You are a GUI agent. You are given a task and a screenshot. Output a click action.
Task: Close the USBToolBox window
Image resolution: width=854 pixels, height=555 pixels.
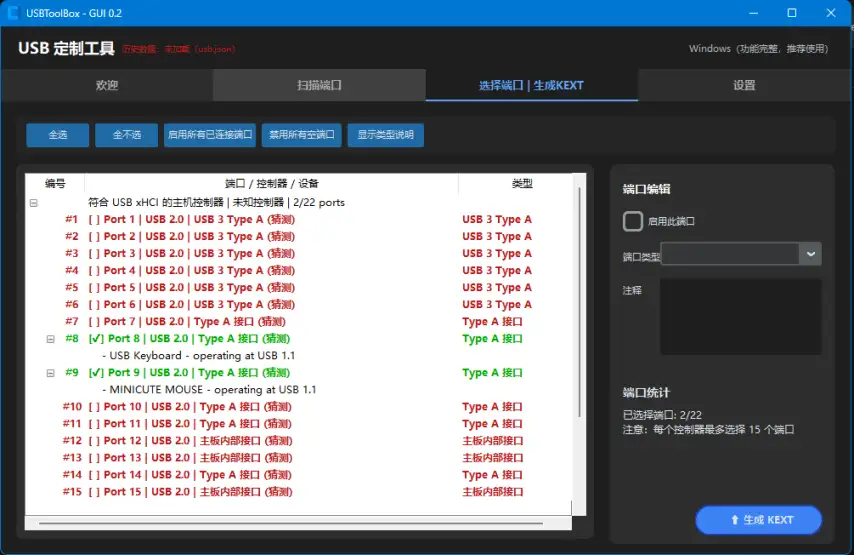[x=835, y=13]
